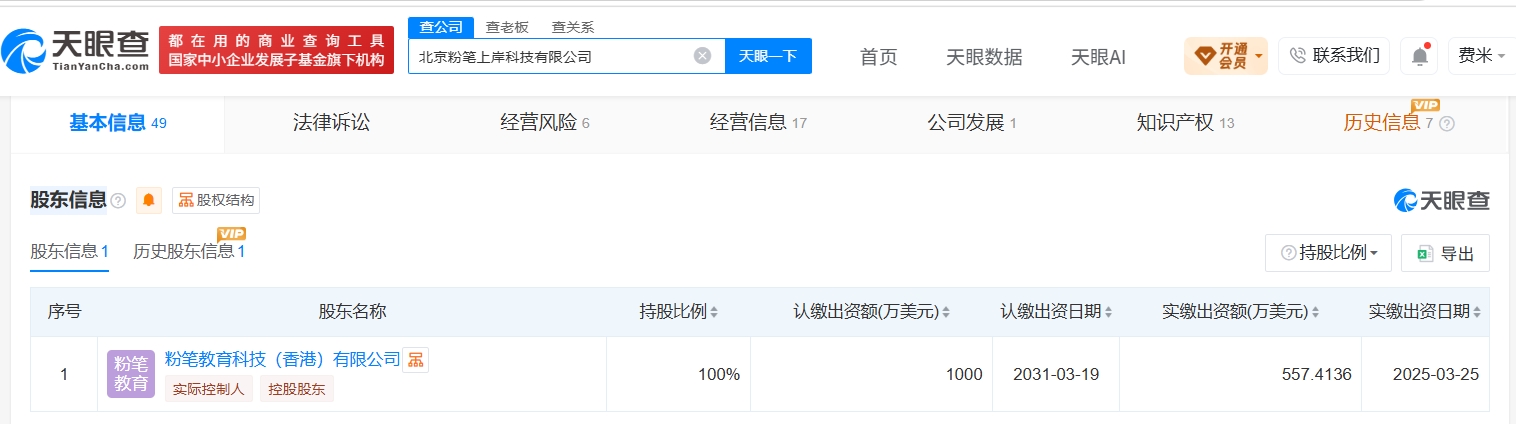Switch to the 法律诉讼 tab

click(331, 123)
